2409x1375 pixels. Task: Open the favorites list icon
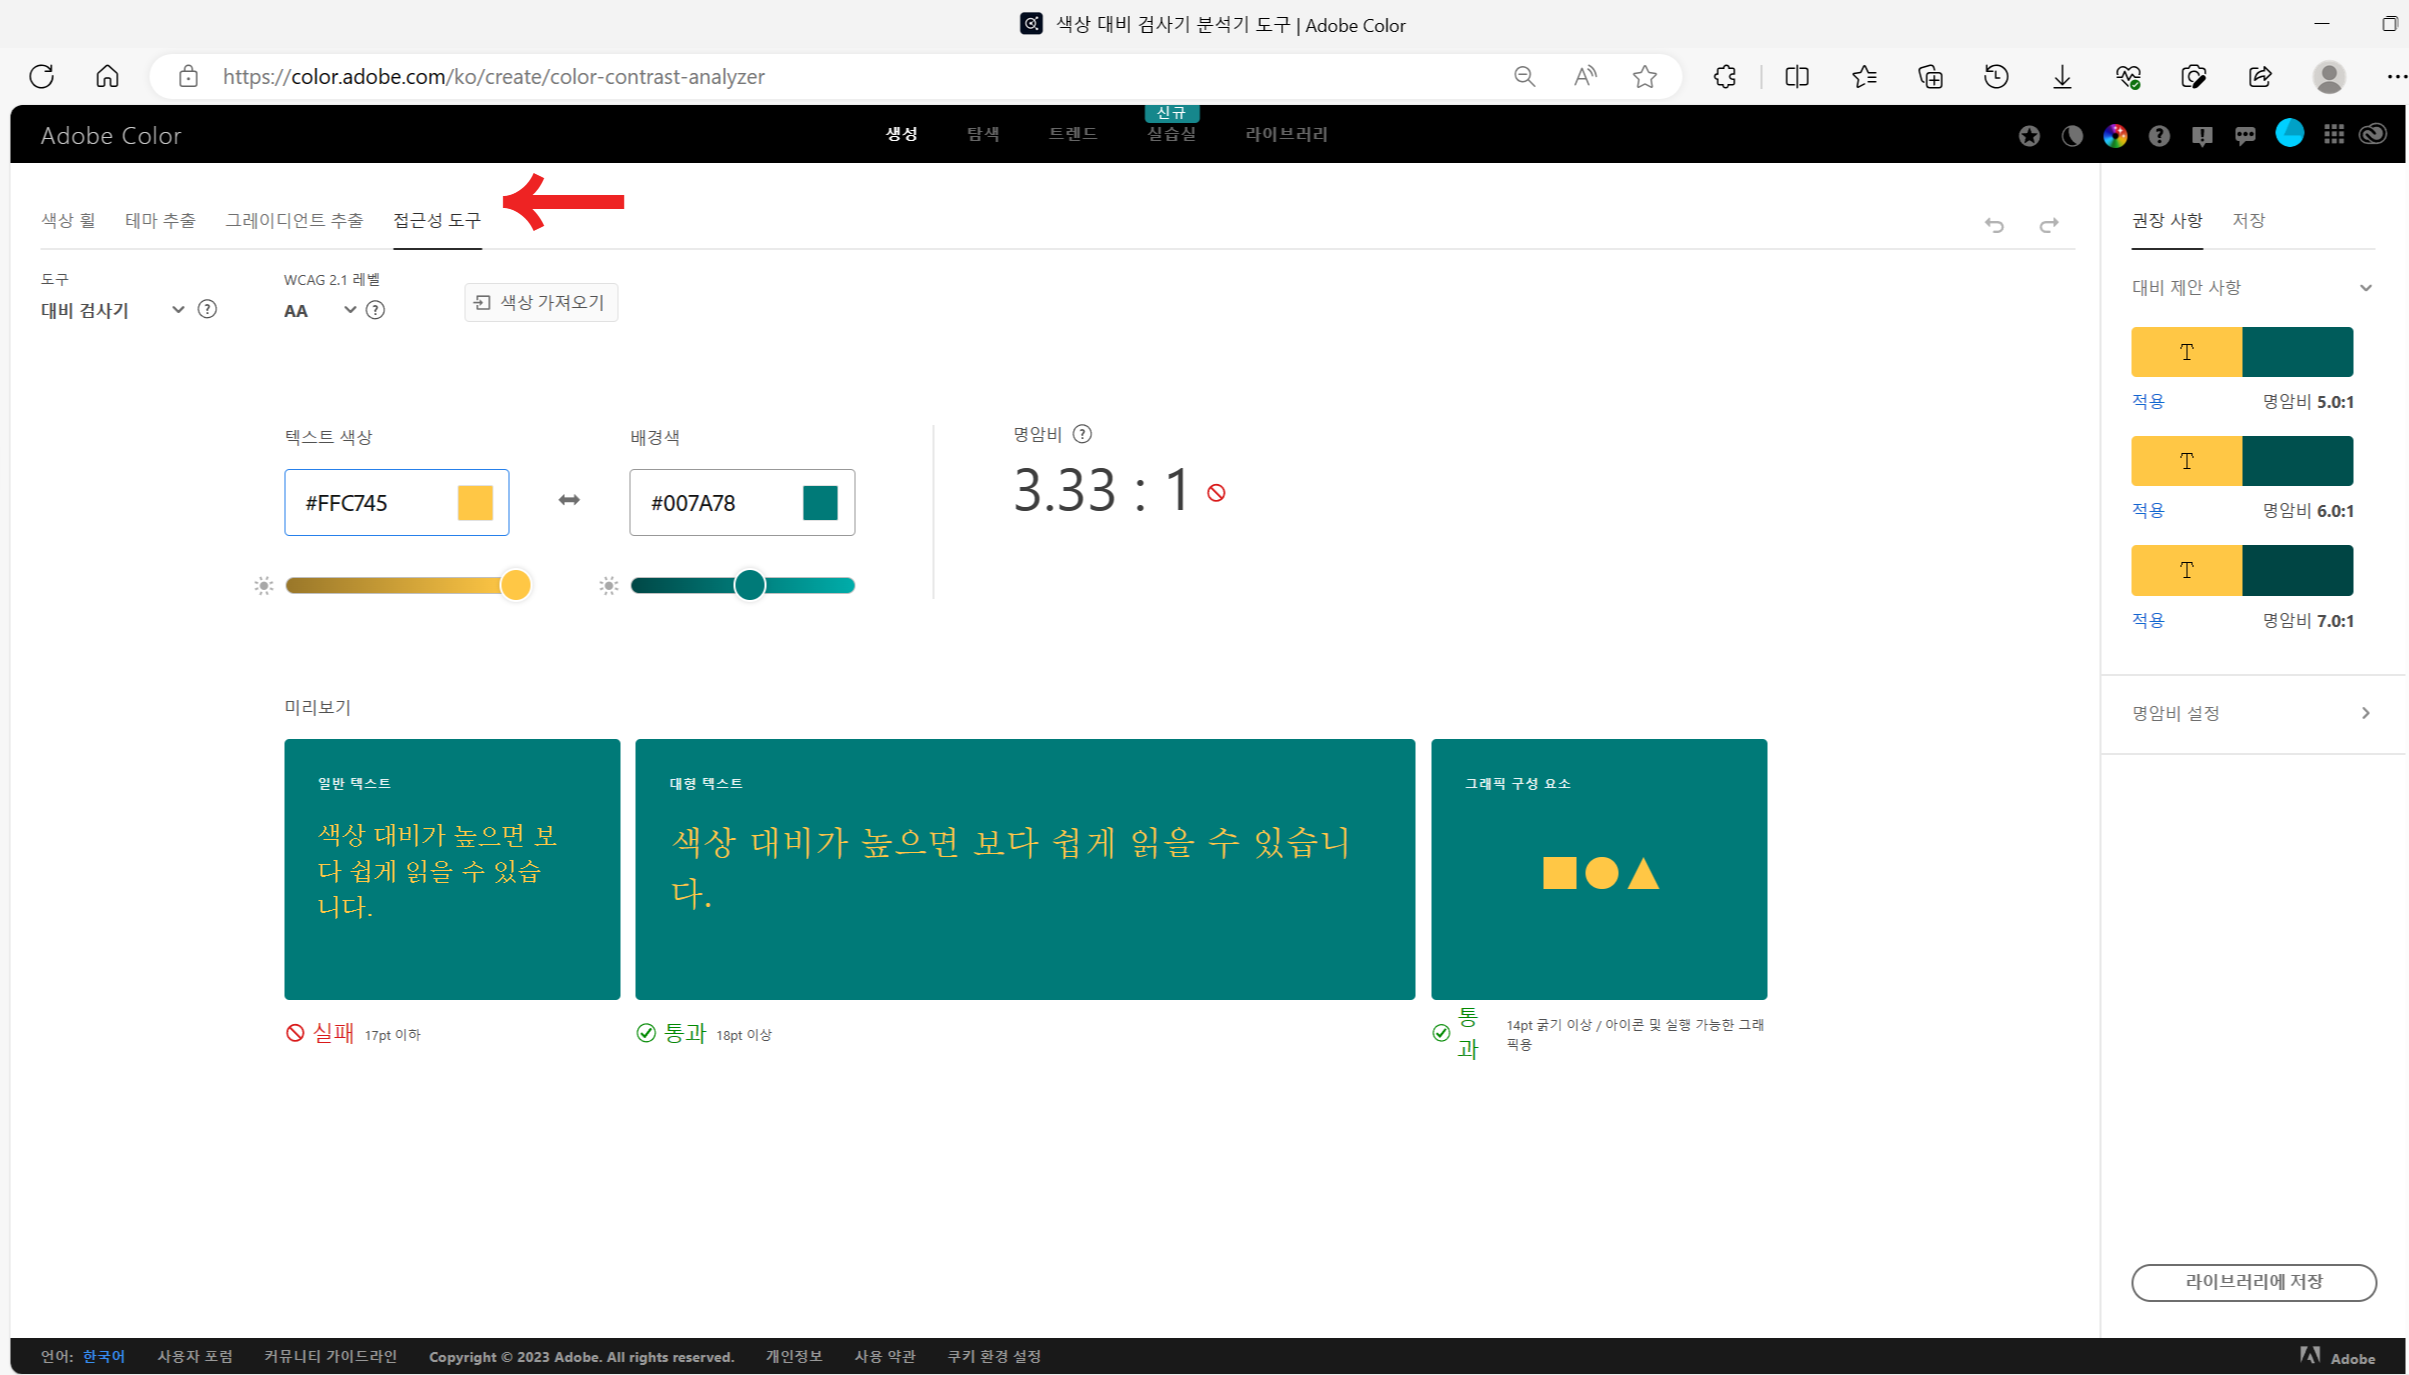tap(1864, 76)
